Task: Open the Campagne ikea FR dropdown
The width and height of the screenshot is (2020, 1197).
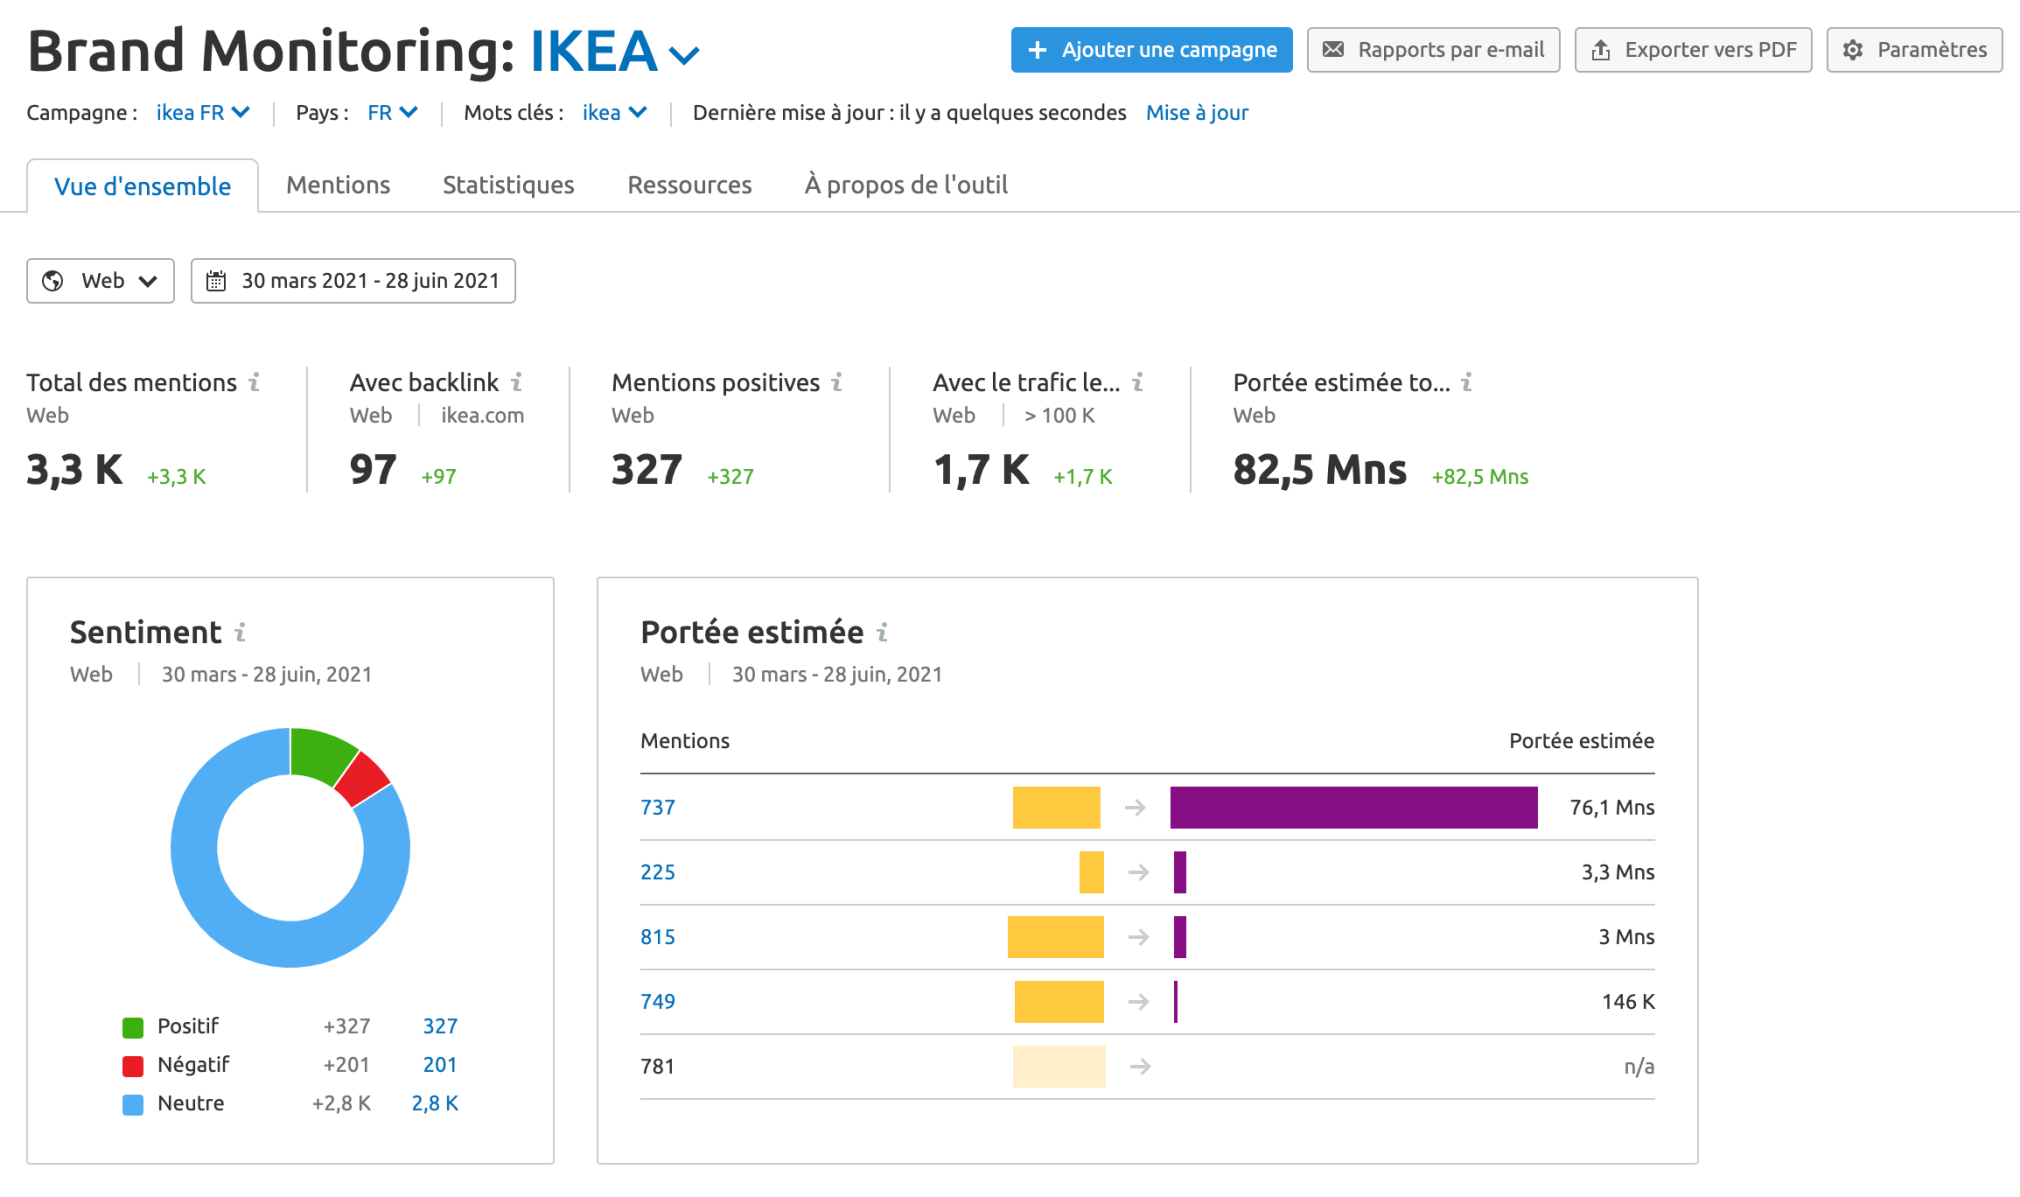Action: coord(202,113)
